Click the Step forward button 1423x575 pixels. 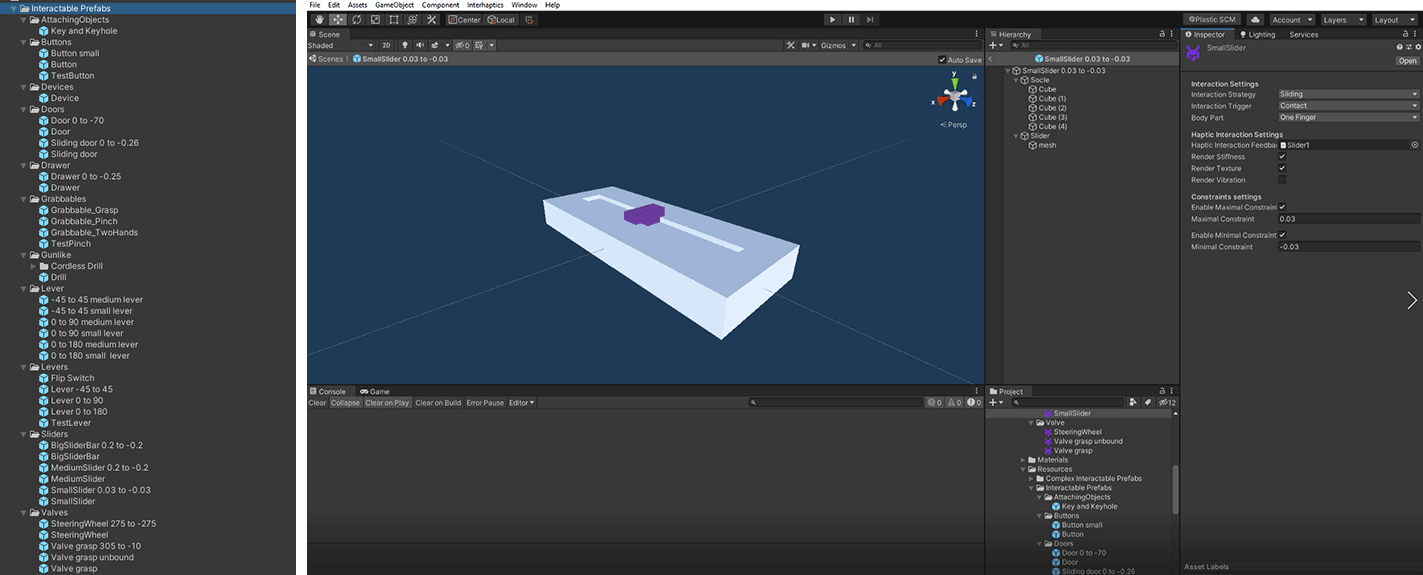click(x=871, y=20)
